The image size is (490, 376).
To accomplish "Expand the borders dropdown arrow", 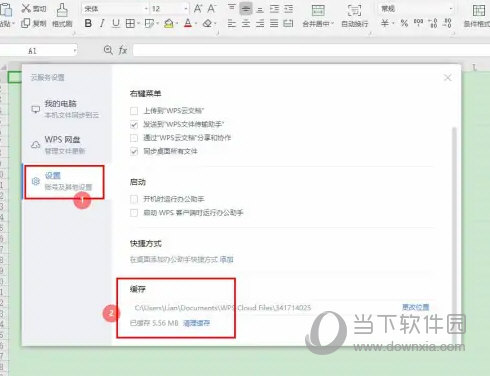I will (138, 24).
